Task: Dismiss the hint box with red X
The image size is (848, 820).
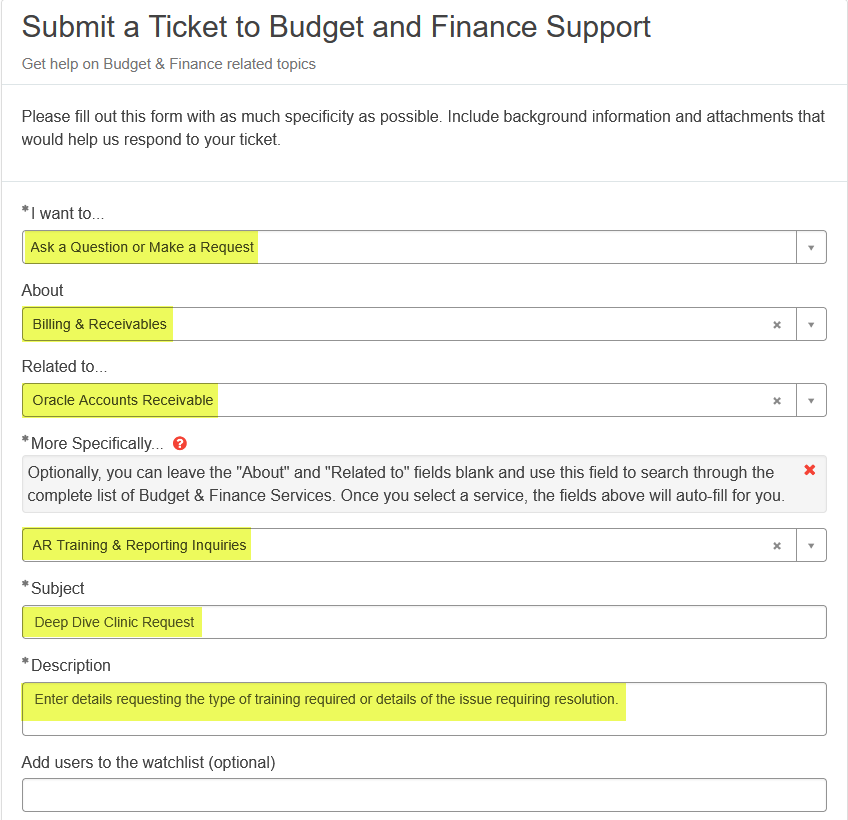Action: tap(810, 470)
